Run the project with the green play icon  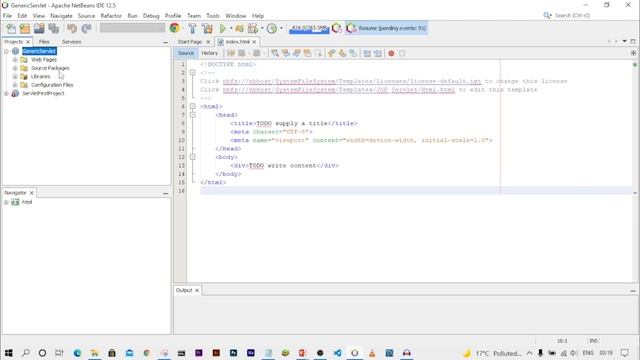[x=223, y=28]
